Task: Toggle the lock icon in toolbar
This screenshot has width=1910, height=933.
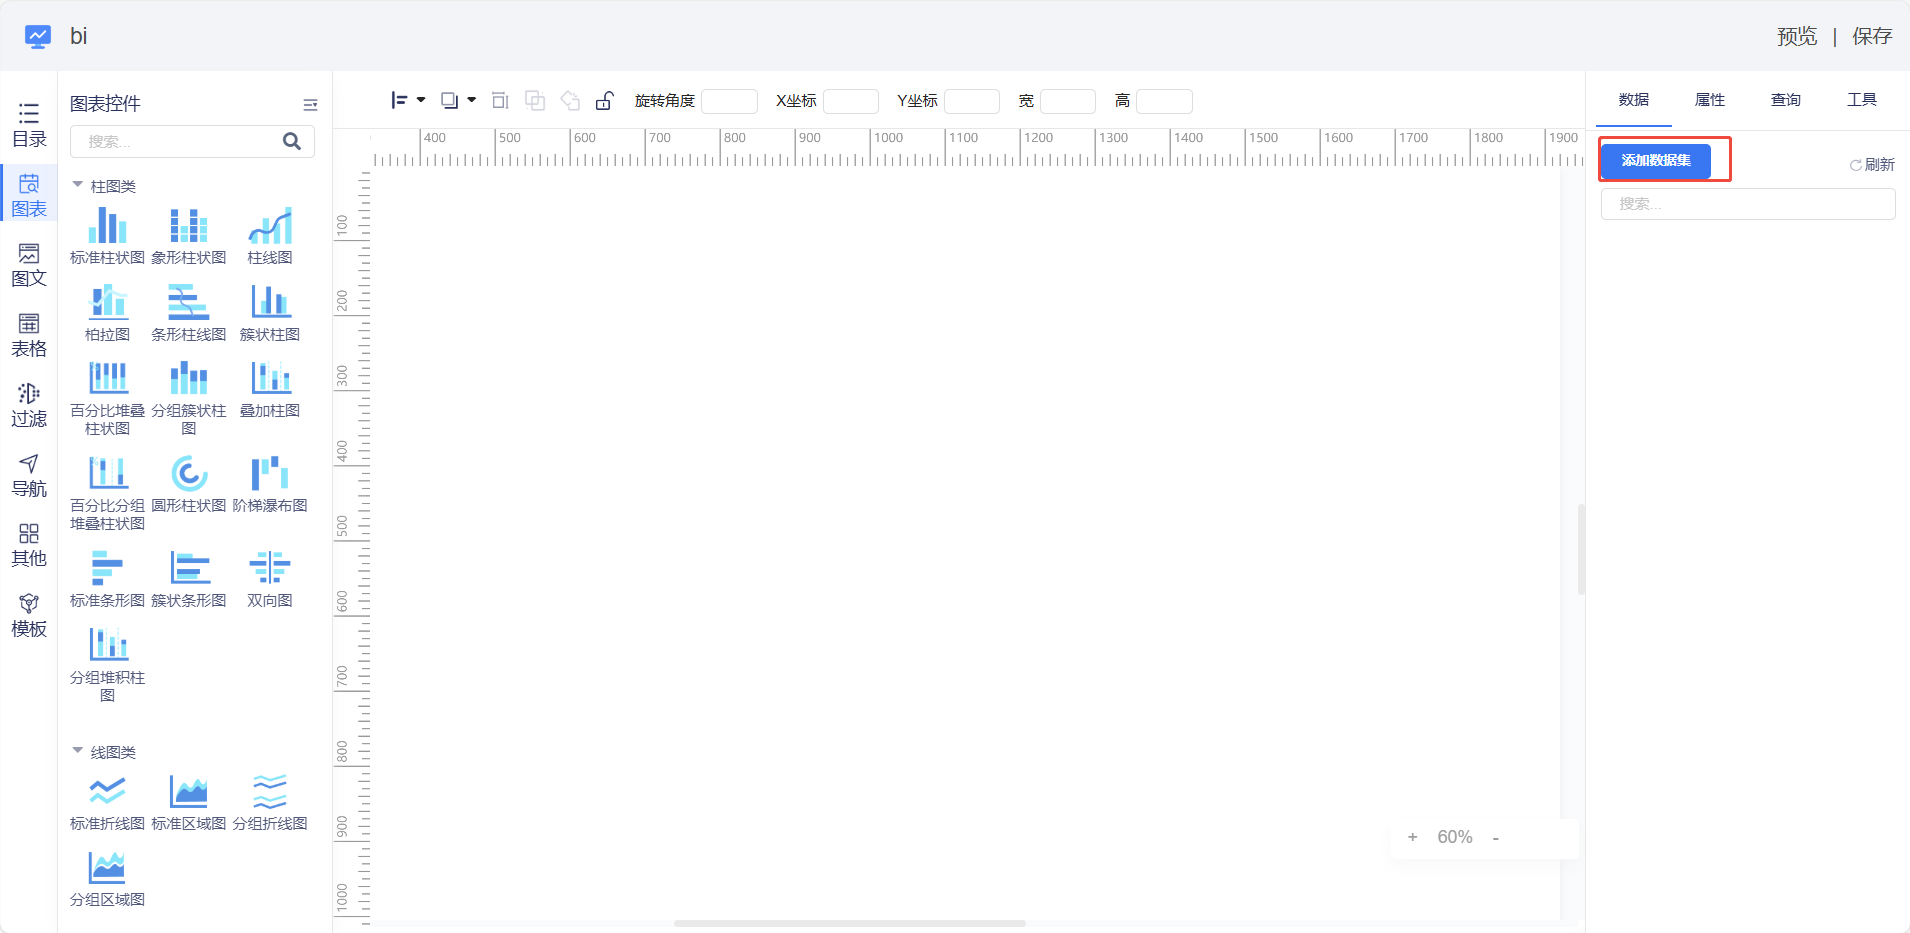Action: [x=604, y=101]
